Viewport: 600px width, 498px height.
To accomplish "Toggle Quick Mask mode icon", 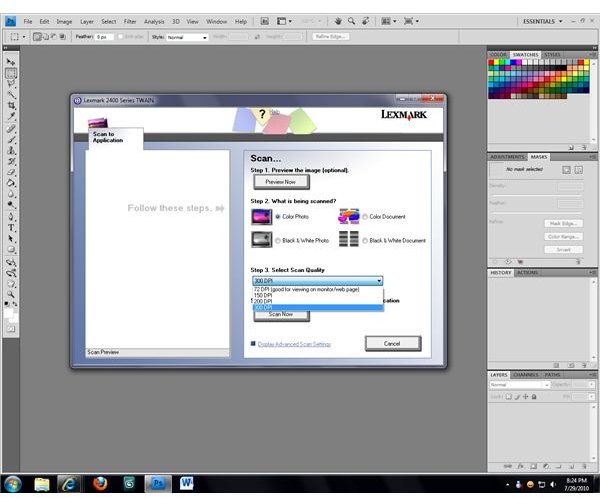I will pos(11,329).
